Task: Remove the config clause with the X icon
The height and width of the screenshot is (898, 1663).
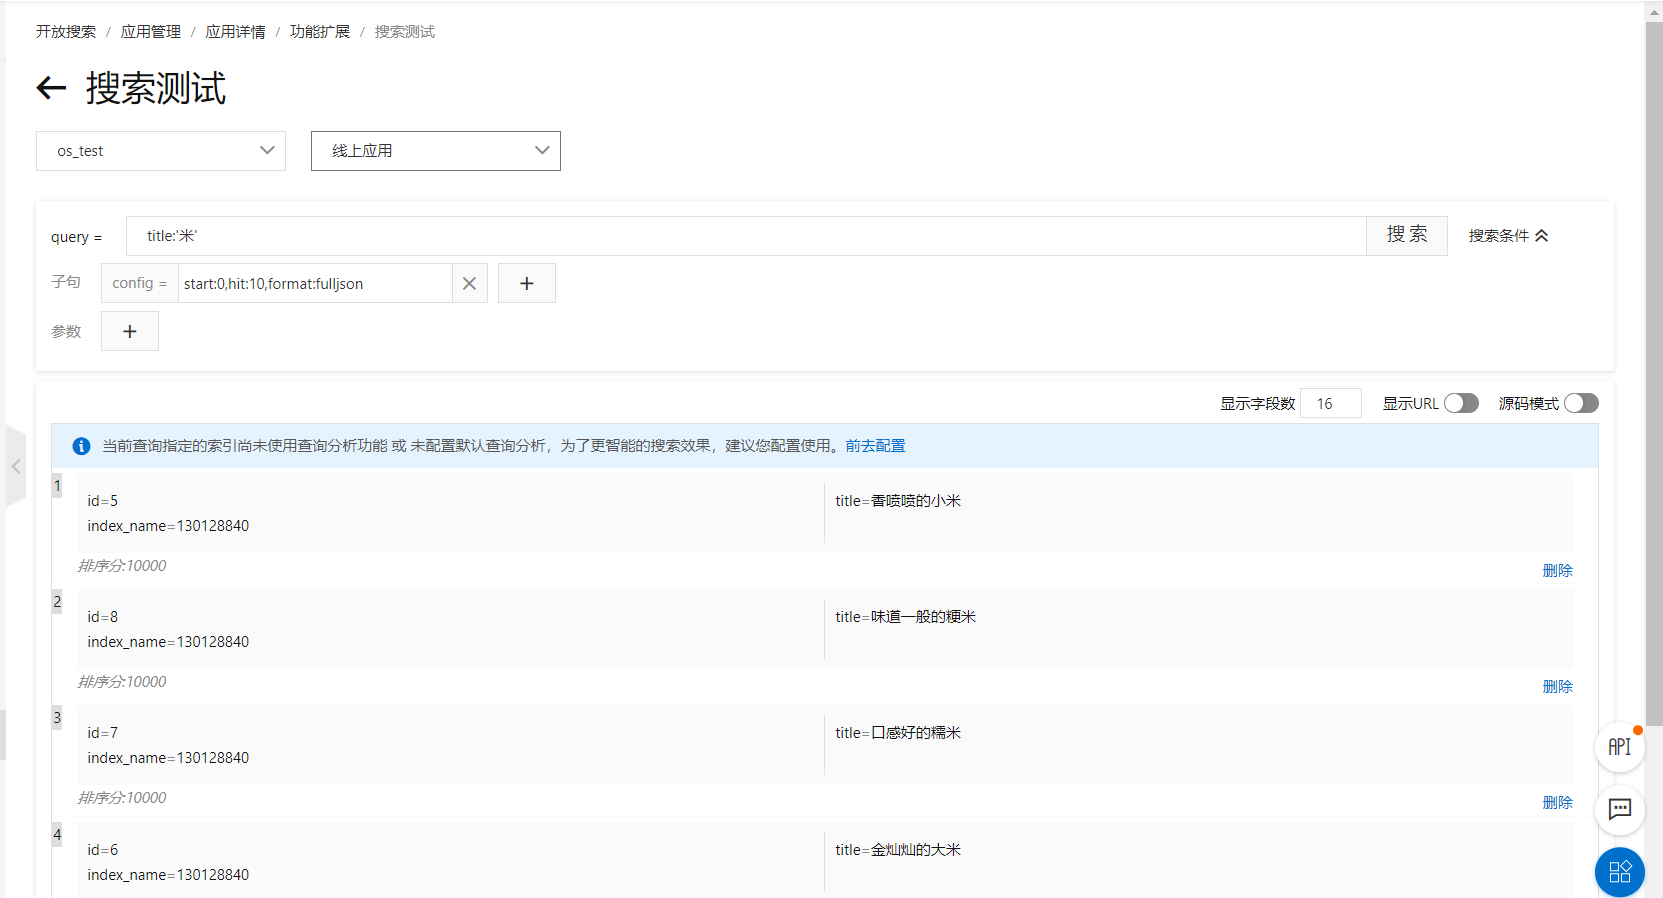Action: [x=469, y=283]
